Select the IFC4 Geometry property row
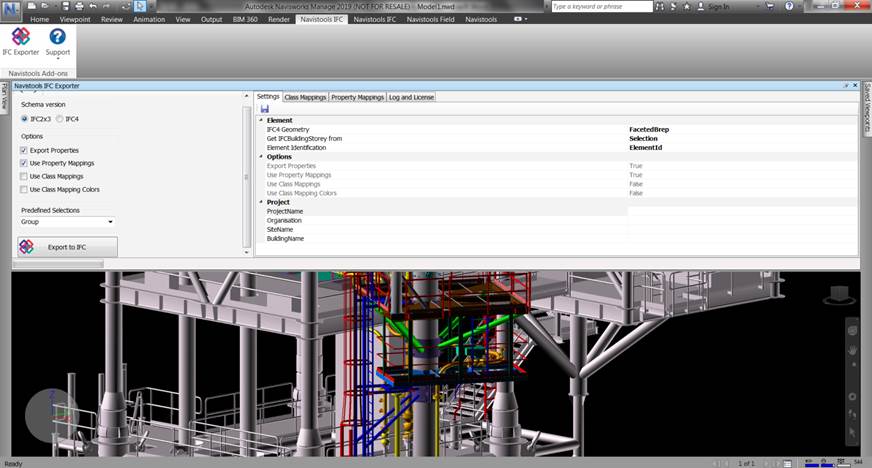872x468 pixels. click(557, 130)
